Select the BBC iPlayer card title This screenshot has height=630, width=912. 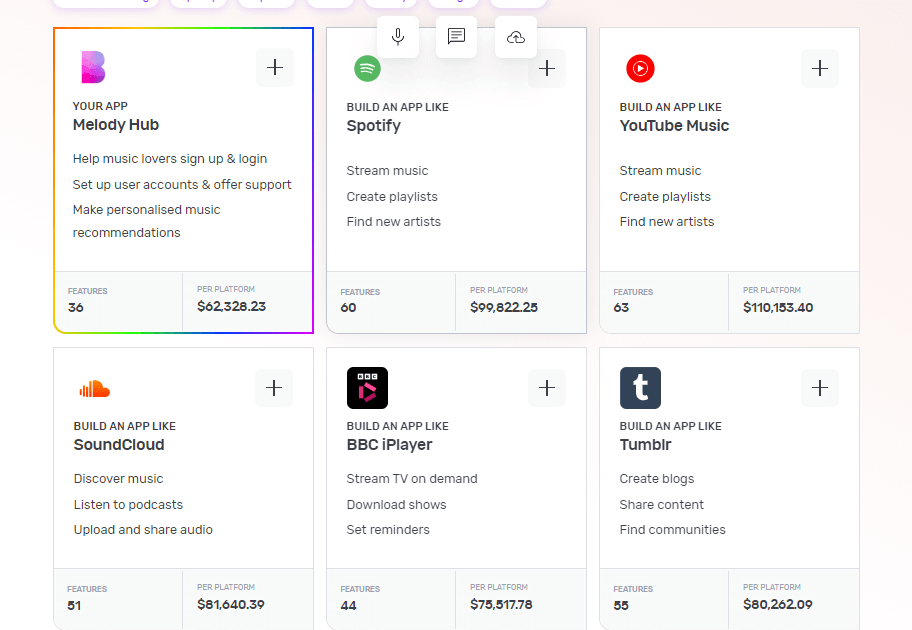[x=389, y=444]
